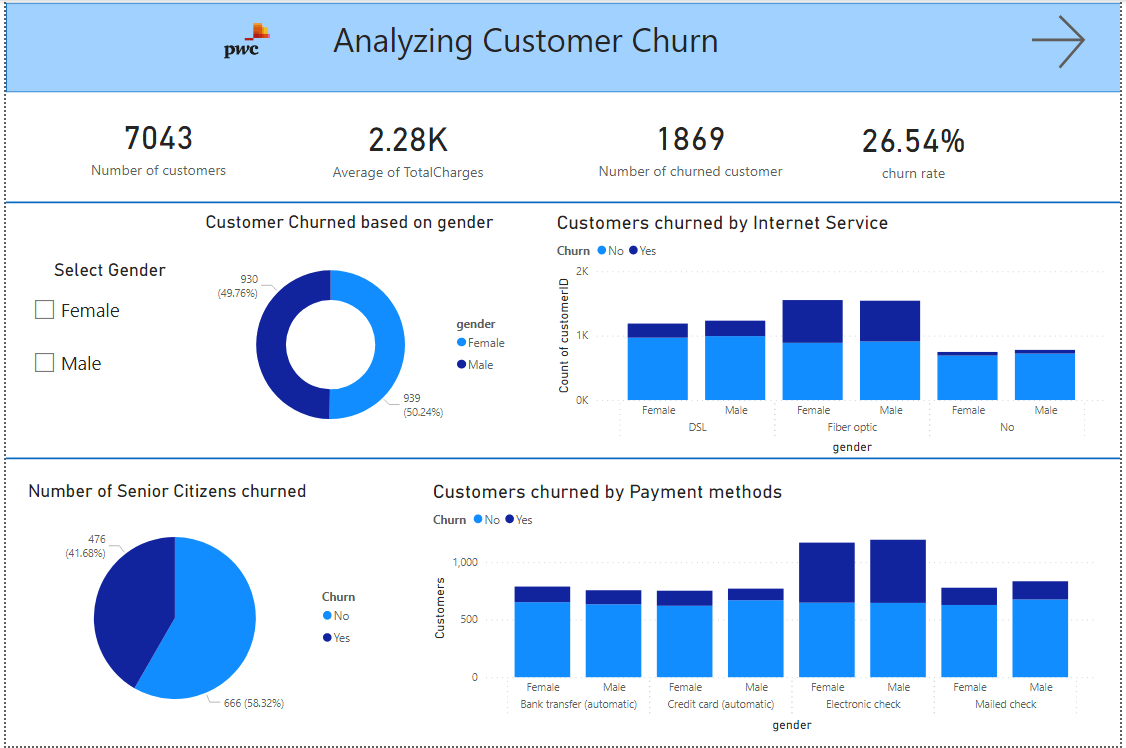1126x748 pixels.
Task: Click the Mailed check category label
Action: [1006, 704]
